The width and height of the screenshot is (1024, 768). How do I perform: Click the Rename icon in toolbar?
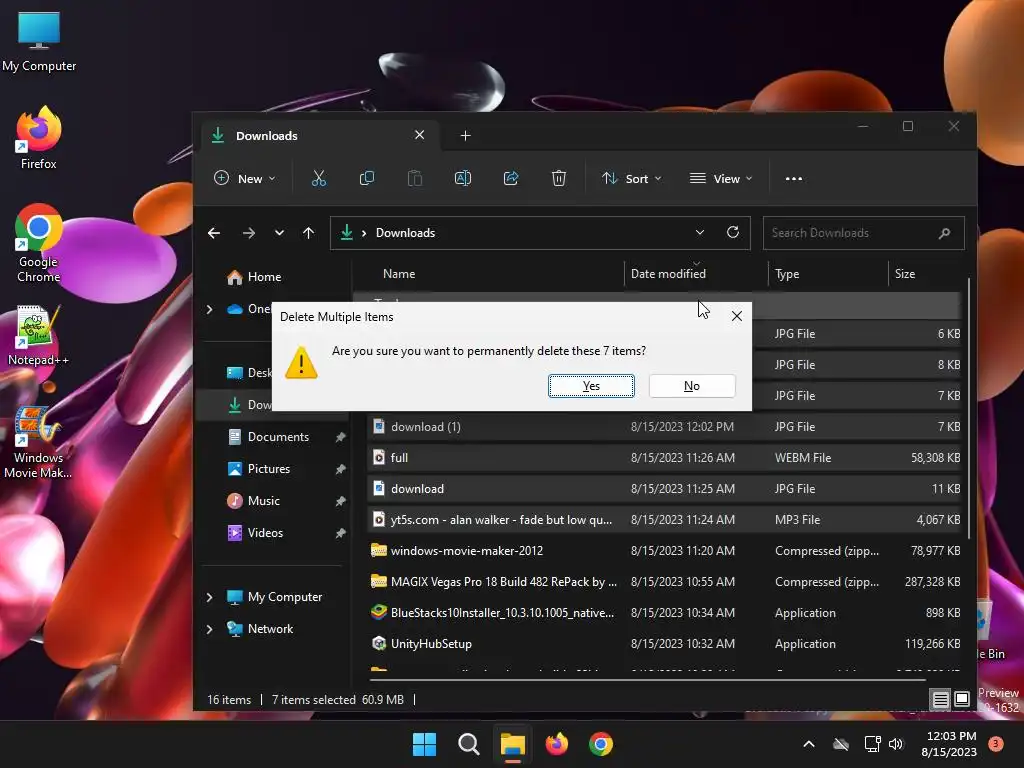pos(462,178)
